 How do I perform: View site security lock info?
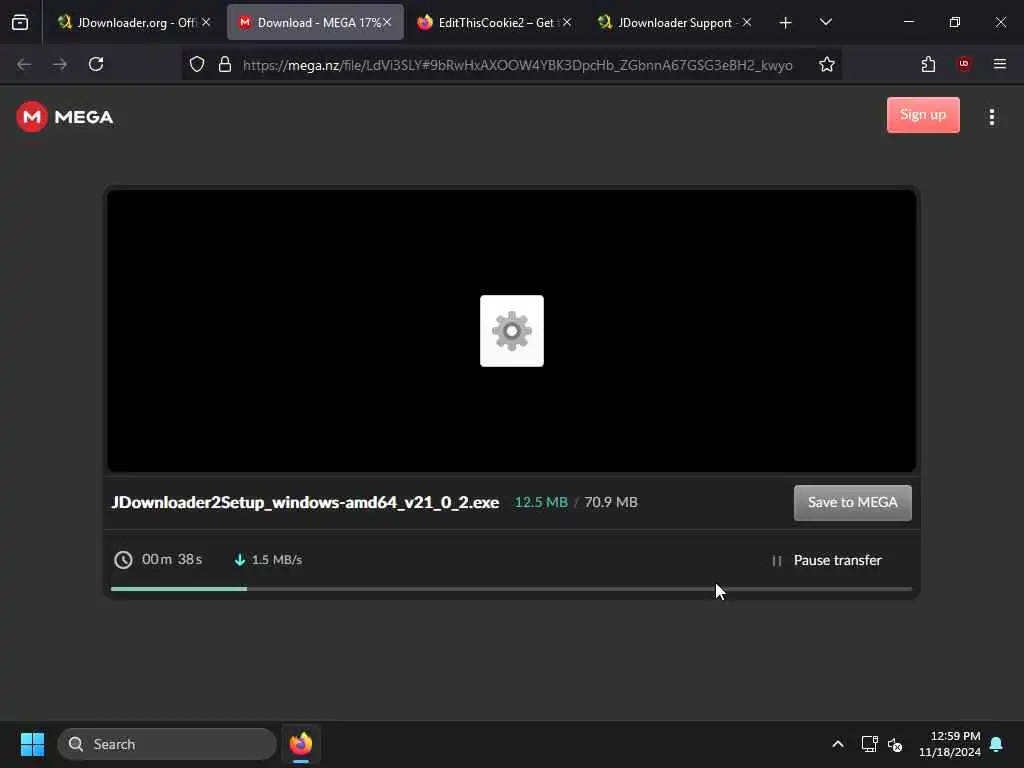(225, 64)
